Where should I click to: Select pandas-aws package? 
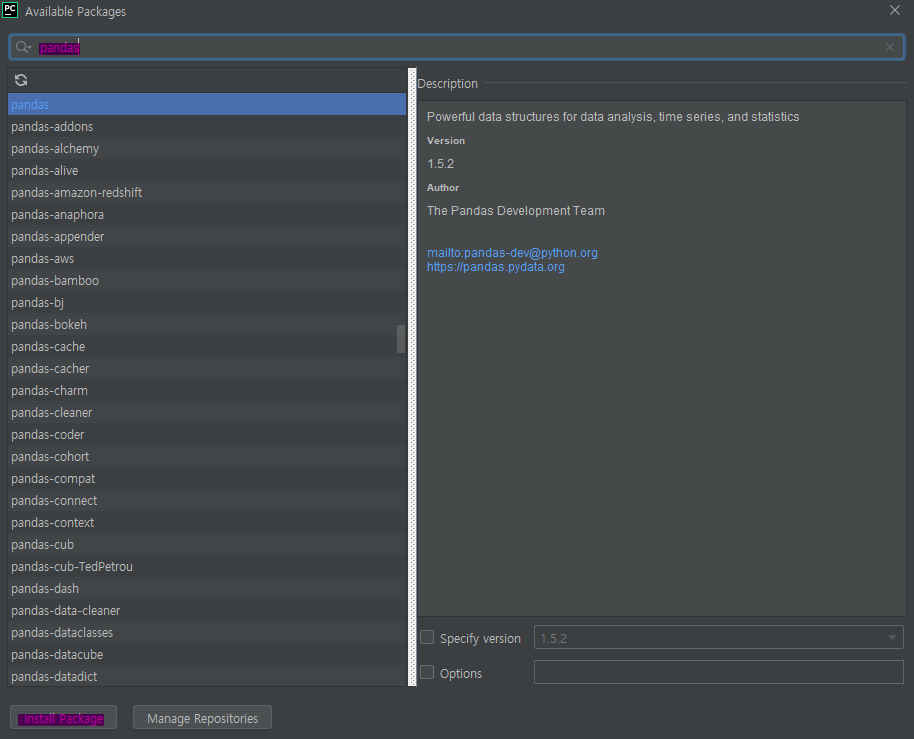tap(207, 258)
